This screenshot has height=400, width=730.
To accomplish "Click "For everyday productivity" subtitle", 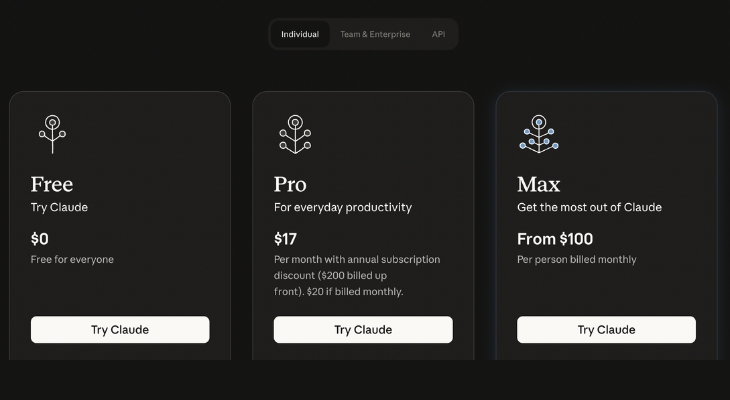I will tap(343, 207).
